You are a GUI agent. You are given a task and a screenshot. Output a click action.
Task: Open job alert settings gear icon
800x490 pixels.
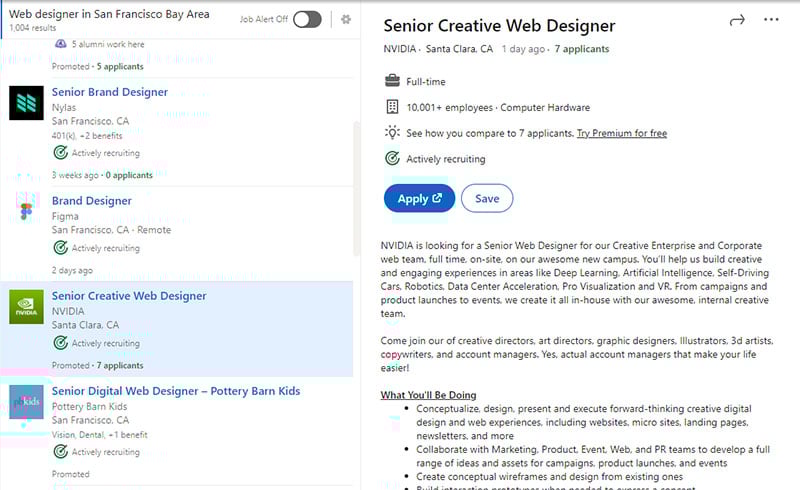tap(346, 19)
